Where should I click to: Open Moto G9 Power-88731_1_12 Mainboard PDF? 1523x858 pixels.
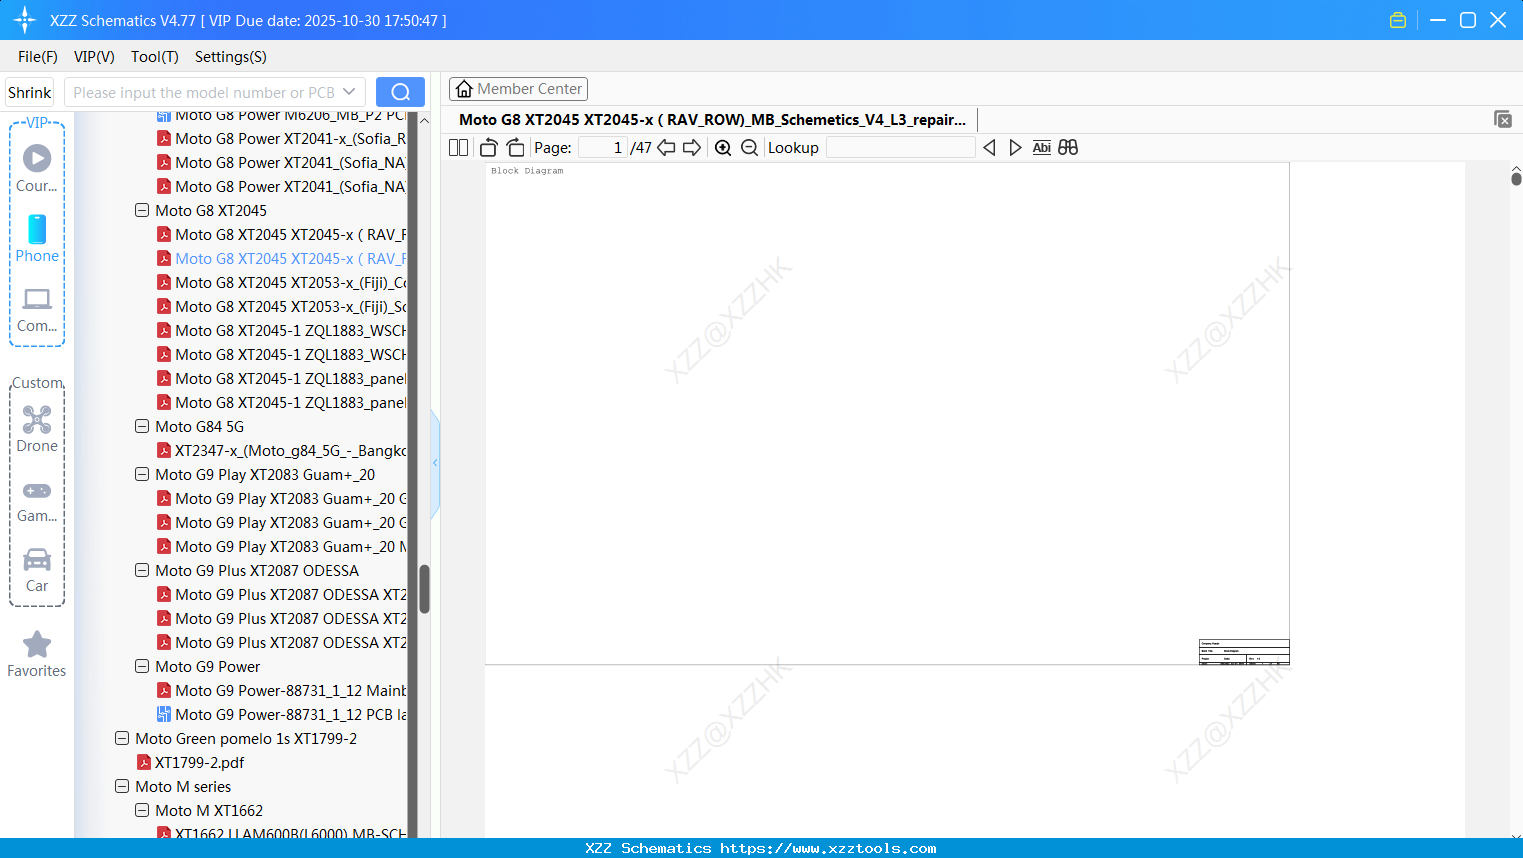[x=281, y=691]
